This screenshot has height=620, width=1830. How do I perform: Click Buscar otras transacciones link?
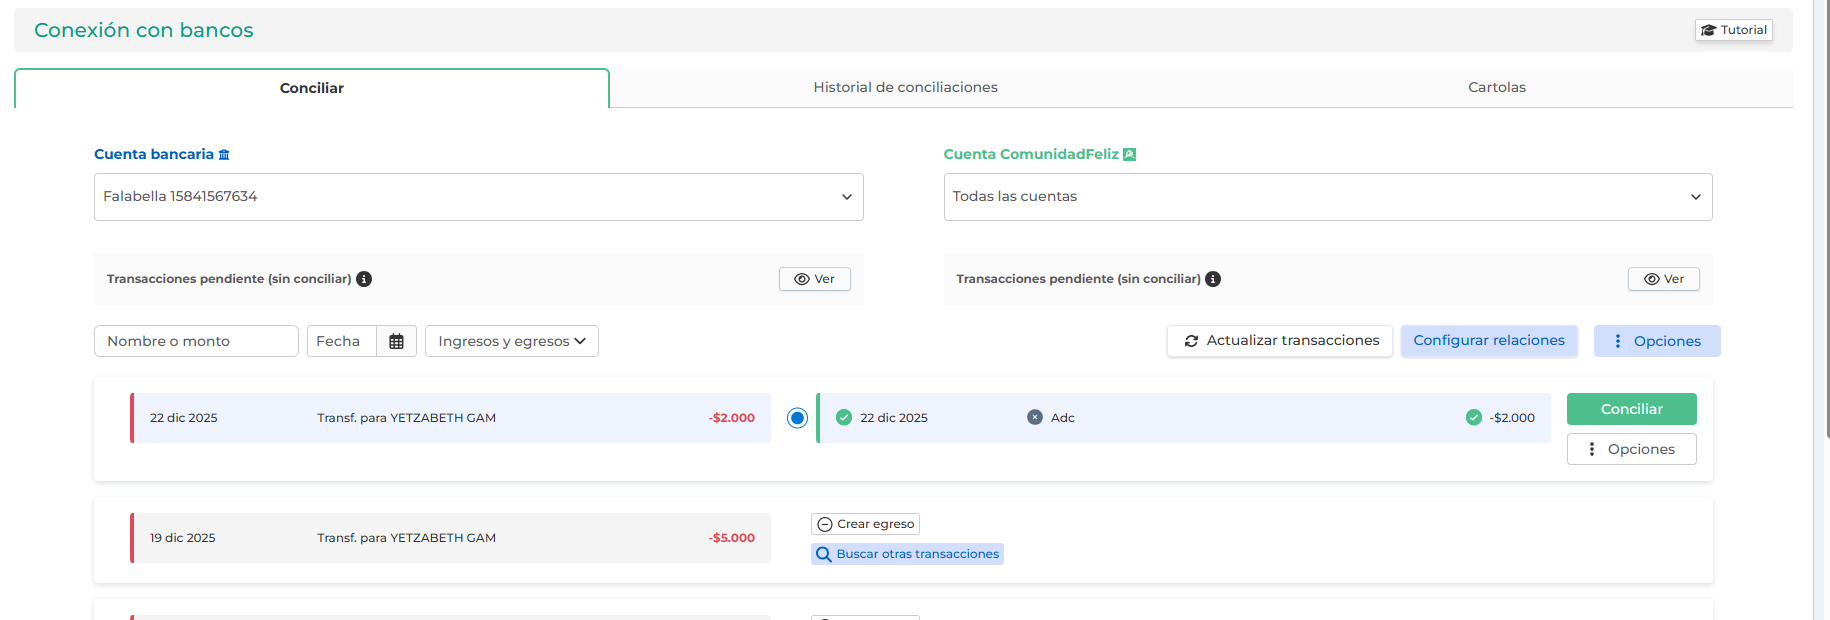tap(907, 554)
